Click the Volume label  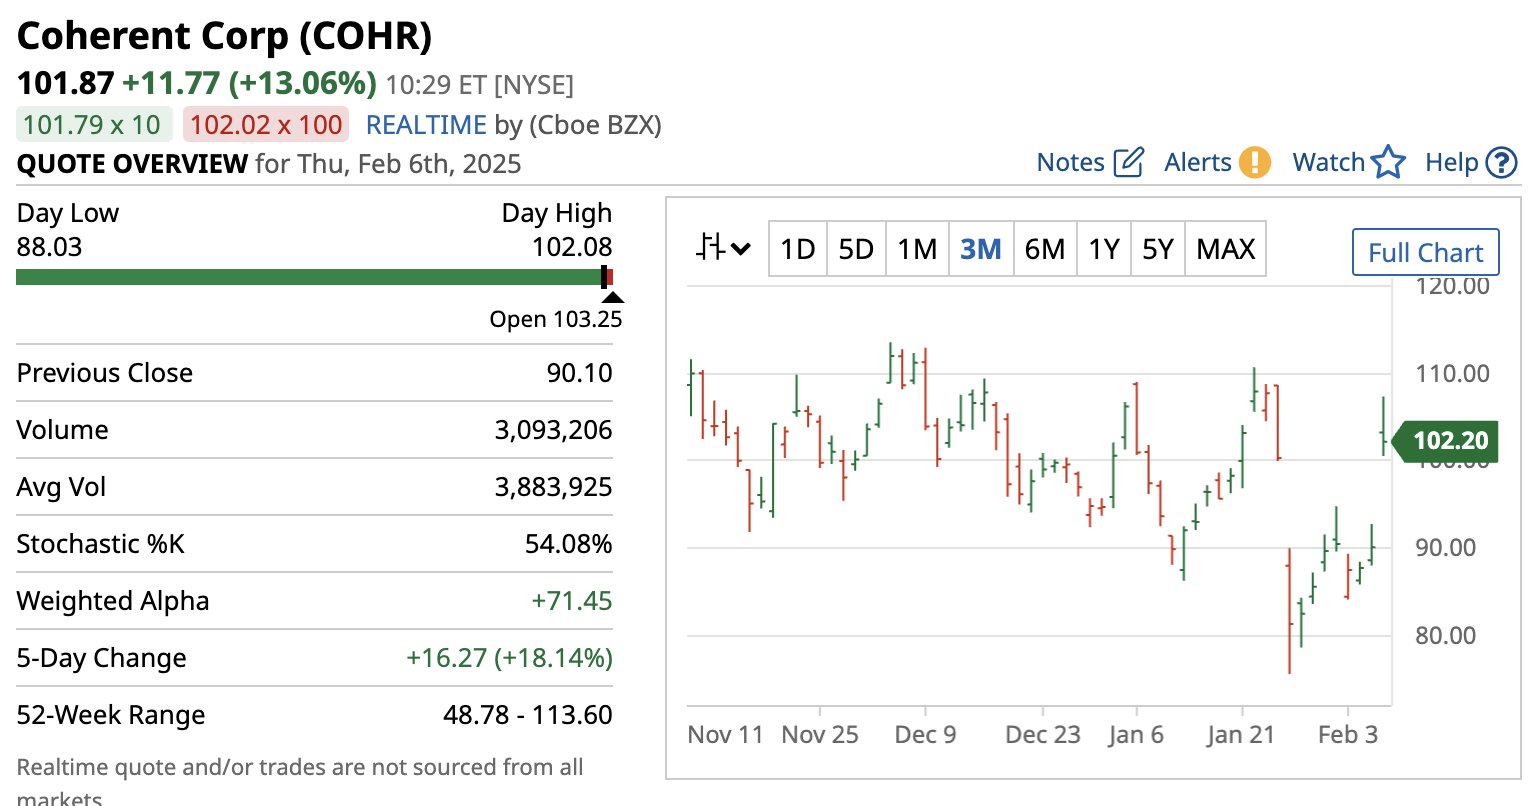click(x=62, y=430)
